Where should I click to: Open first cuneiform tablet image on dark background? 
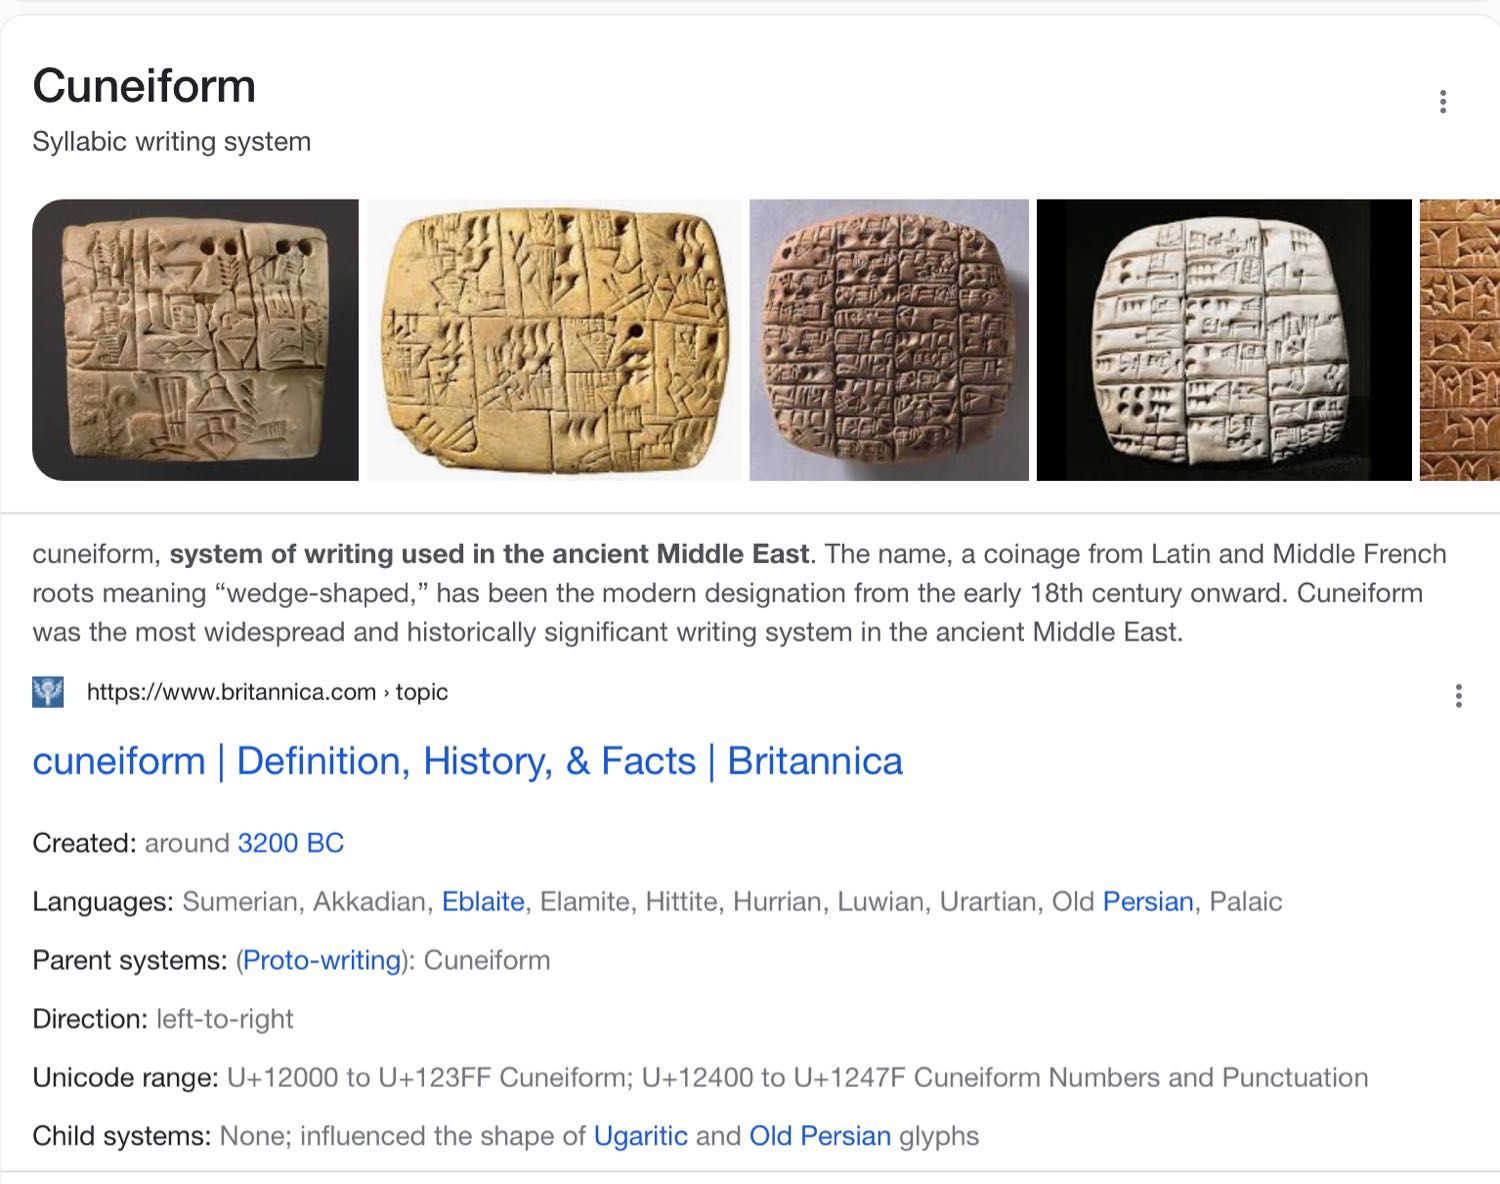point(195,340)
